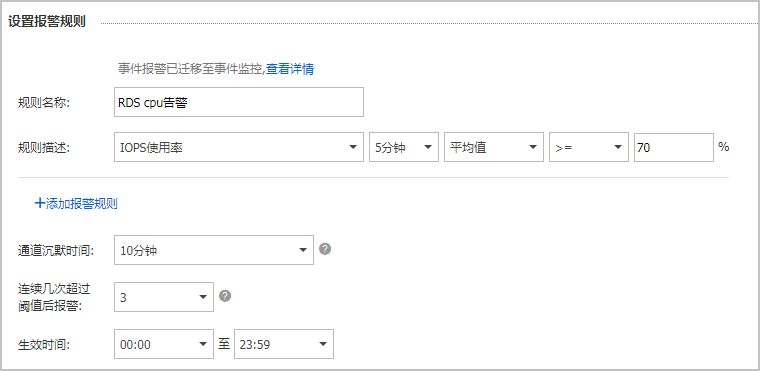The width and height of the screenshot is (760, 371).
Task: Click the plus icon before 添加报警规则
Action: tap(40, 204)
